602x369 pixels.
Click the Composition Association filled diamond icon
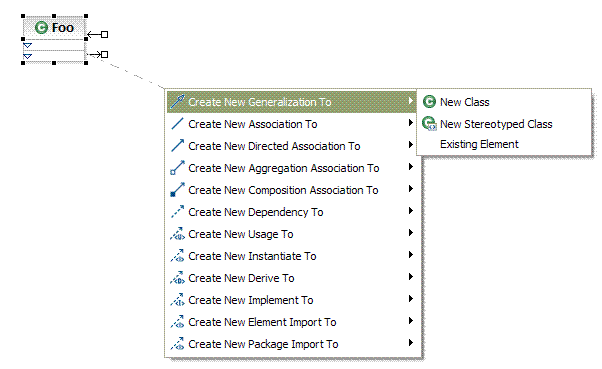pos(177,189)
